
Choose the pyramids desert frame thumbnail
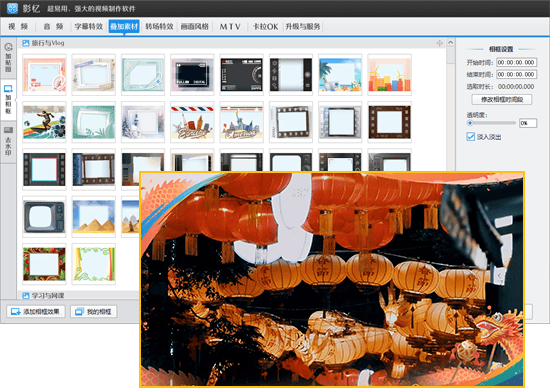(94, 217)
